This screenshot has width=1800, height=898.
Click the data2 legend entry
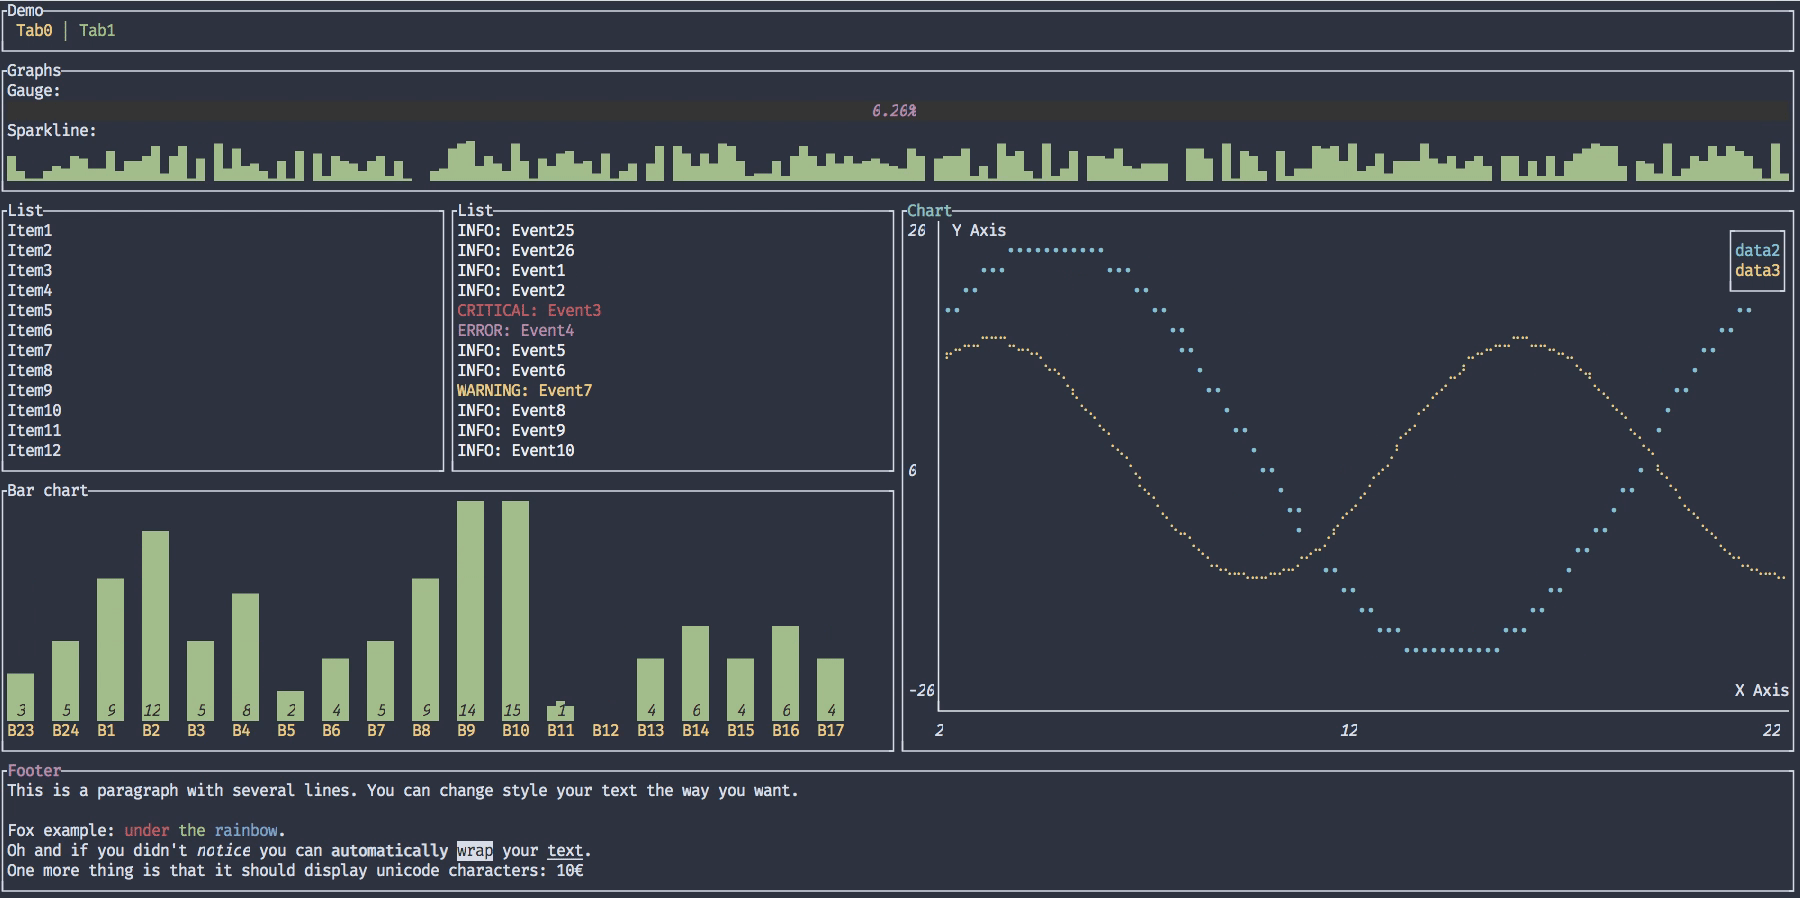pyautogui.click(x=1757, y=251)
